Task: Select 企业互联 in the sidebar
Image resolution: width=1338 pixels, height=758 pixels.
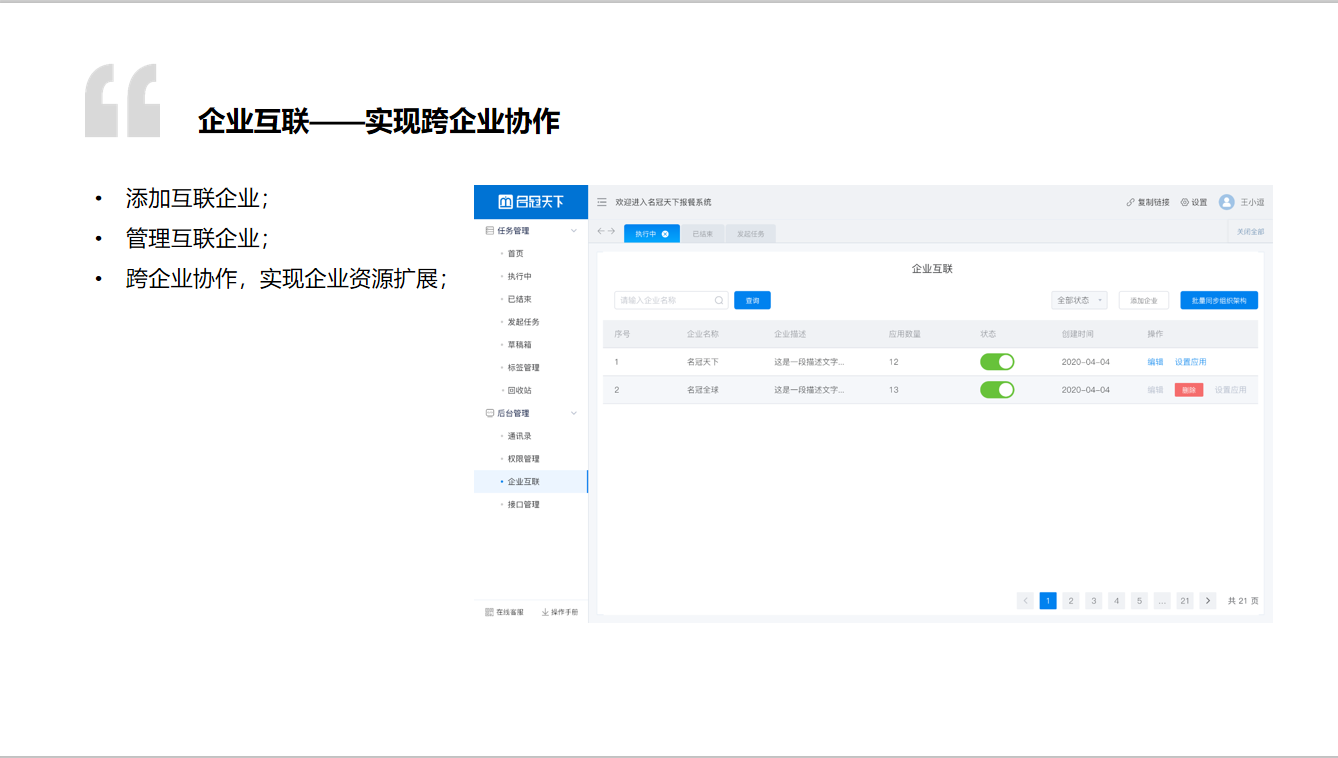Action: [531, 482]
